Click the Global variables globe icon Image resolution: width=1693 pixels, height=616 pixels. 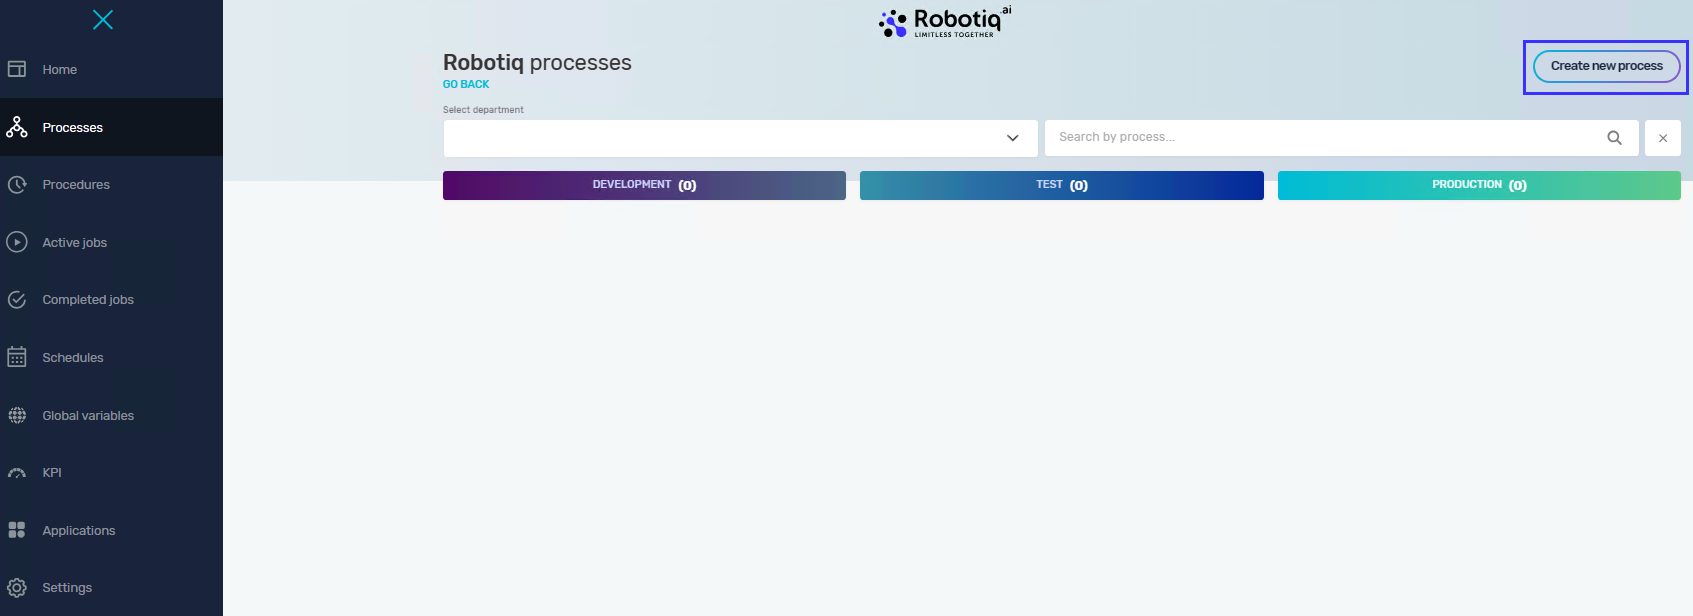17,415
